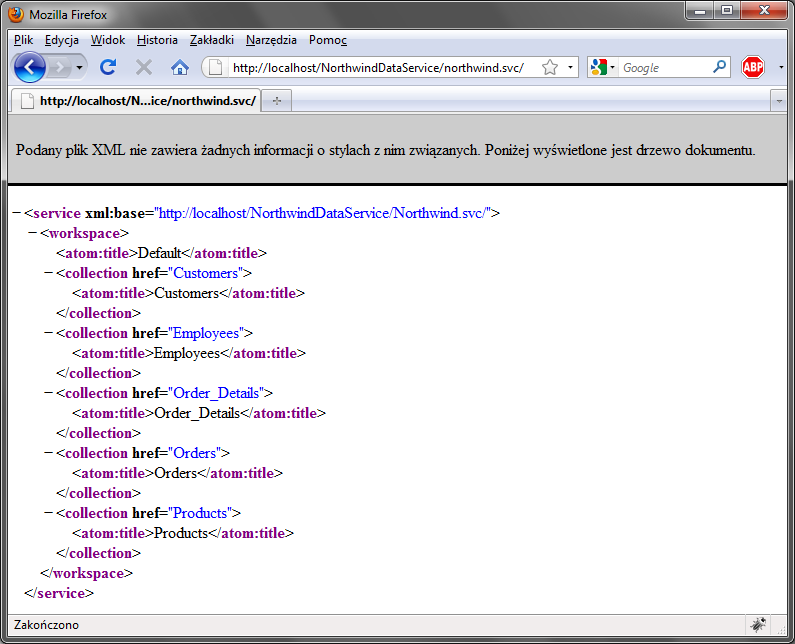795x644 pixels.
Task: Collapse the Orders collection node
Action: click(49, 452)
